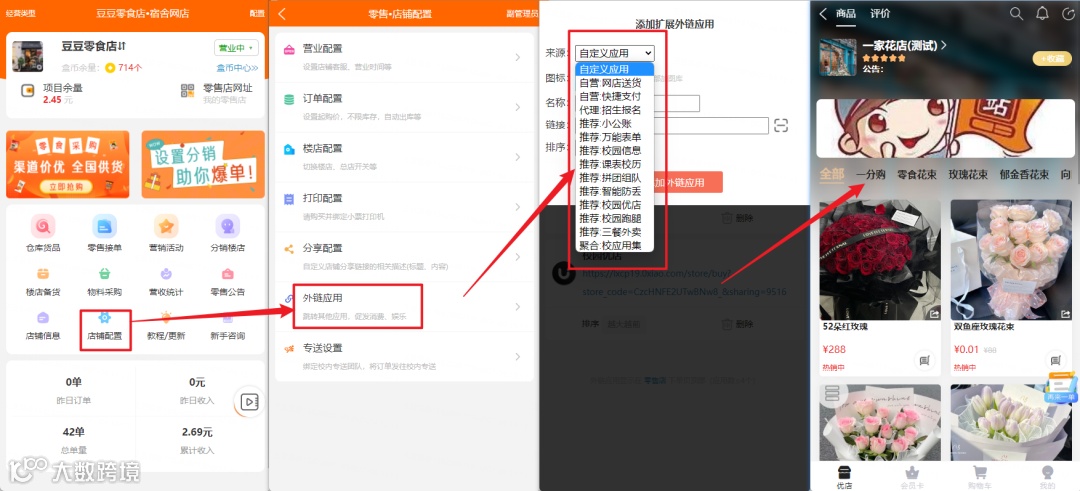Click the scan icon beside 链接 field

pos(780,125)
